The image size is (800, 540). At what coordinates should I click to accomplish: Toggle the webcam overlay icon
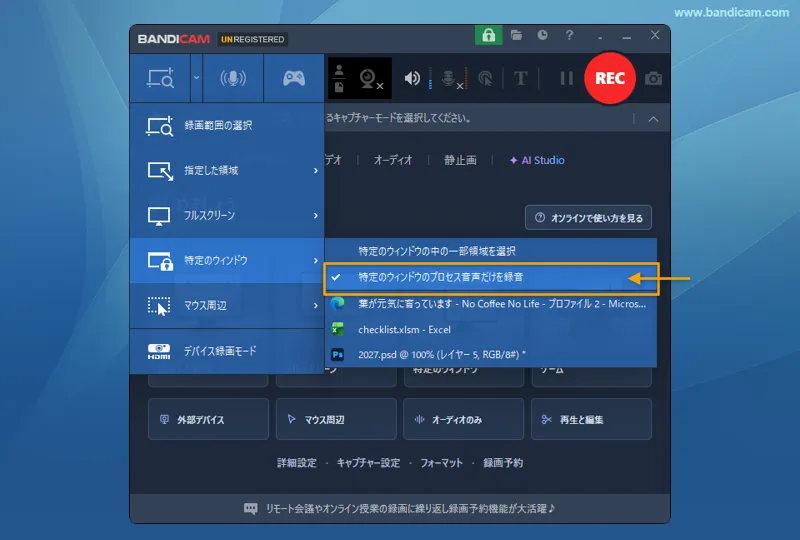pyautogui.click(x=371, y=79)
